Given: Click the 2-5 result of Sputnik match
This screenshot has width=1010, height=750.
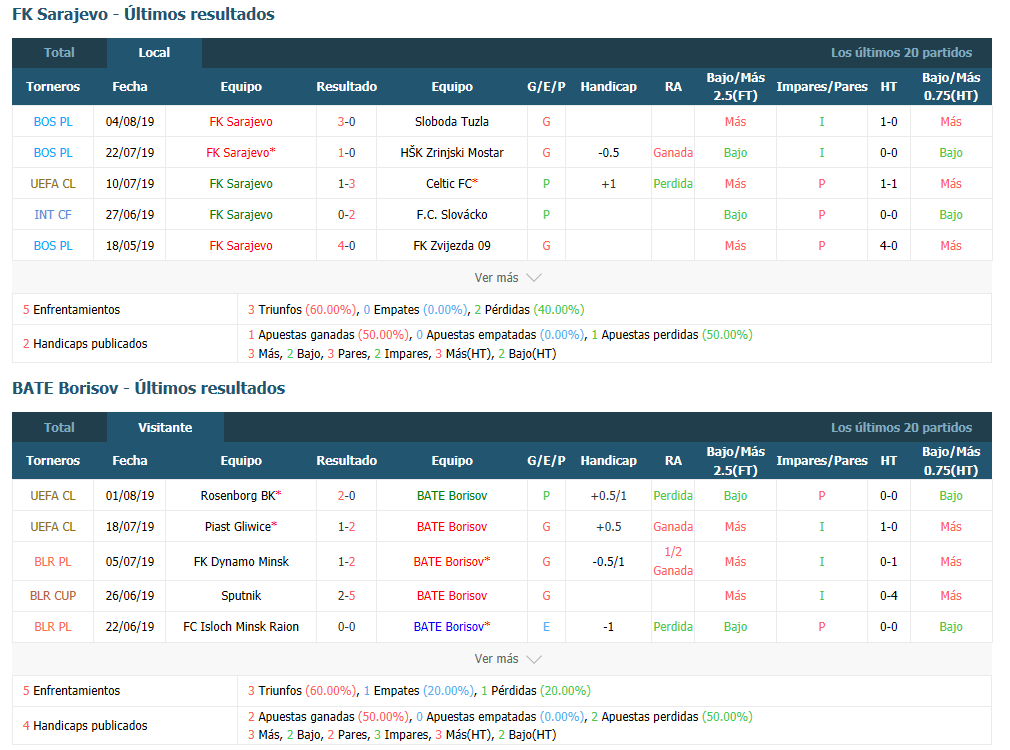Looking at the screenshot, I should tap(347, 595).
